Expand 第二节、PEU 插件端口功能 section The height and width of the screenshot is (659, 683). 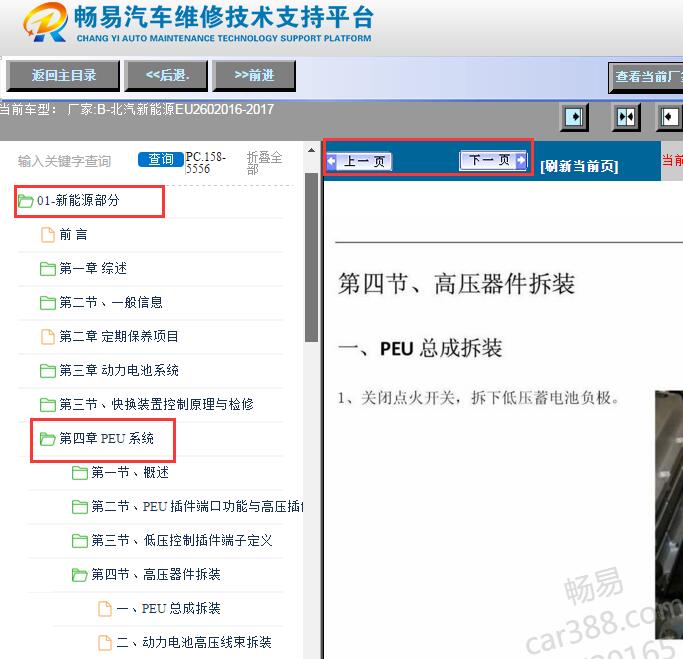point(197,507)
